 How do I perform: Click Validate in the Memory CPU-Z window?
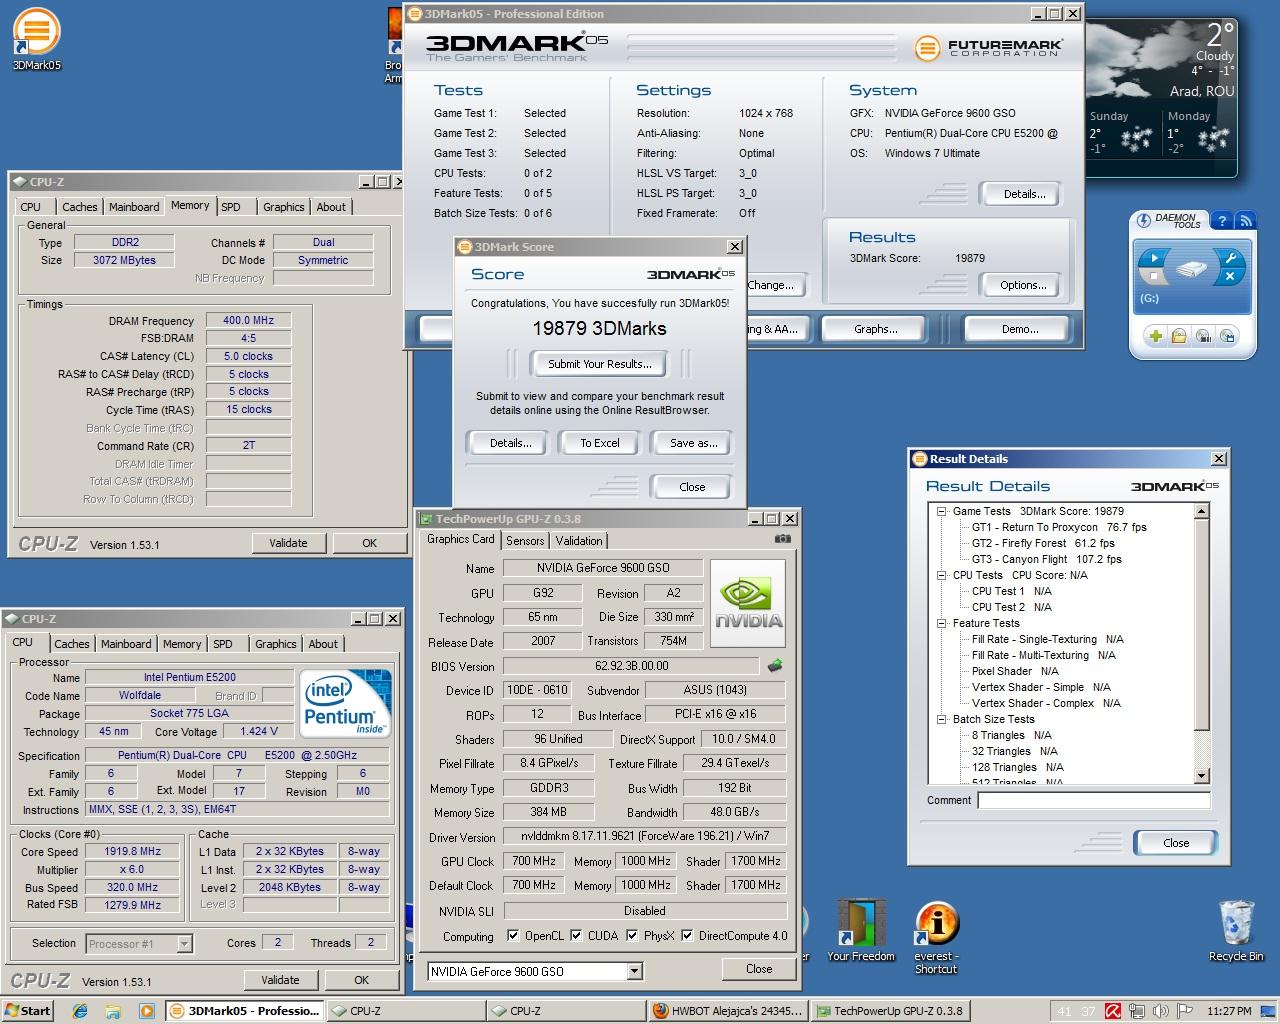[x=288, y=543]
